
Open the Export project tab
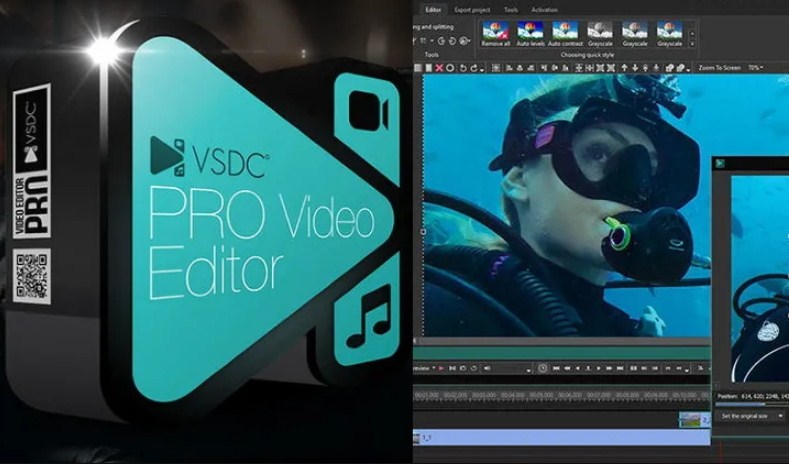[x=472, y=10]
